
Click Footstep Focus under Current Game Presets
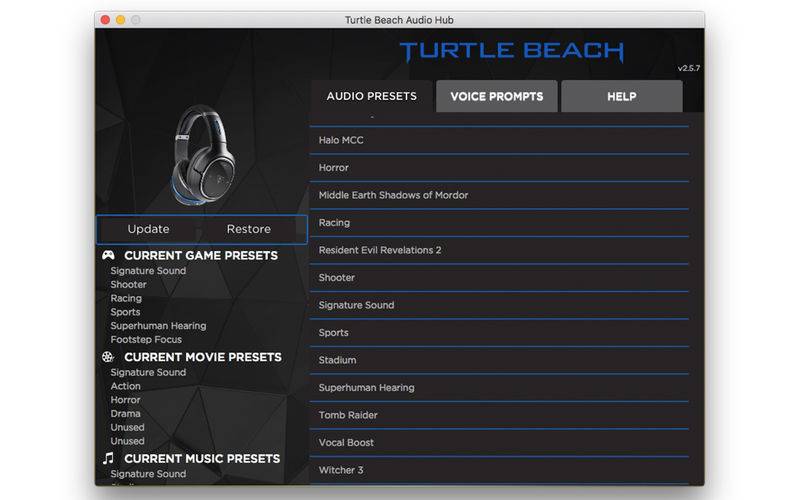[146, 340]
